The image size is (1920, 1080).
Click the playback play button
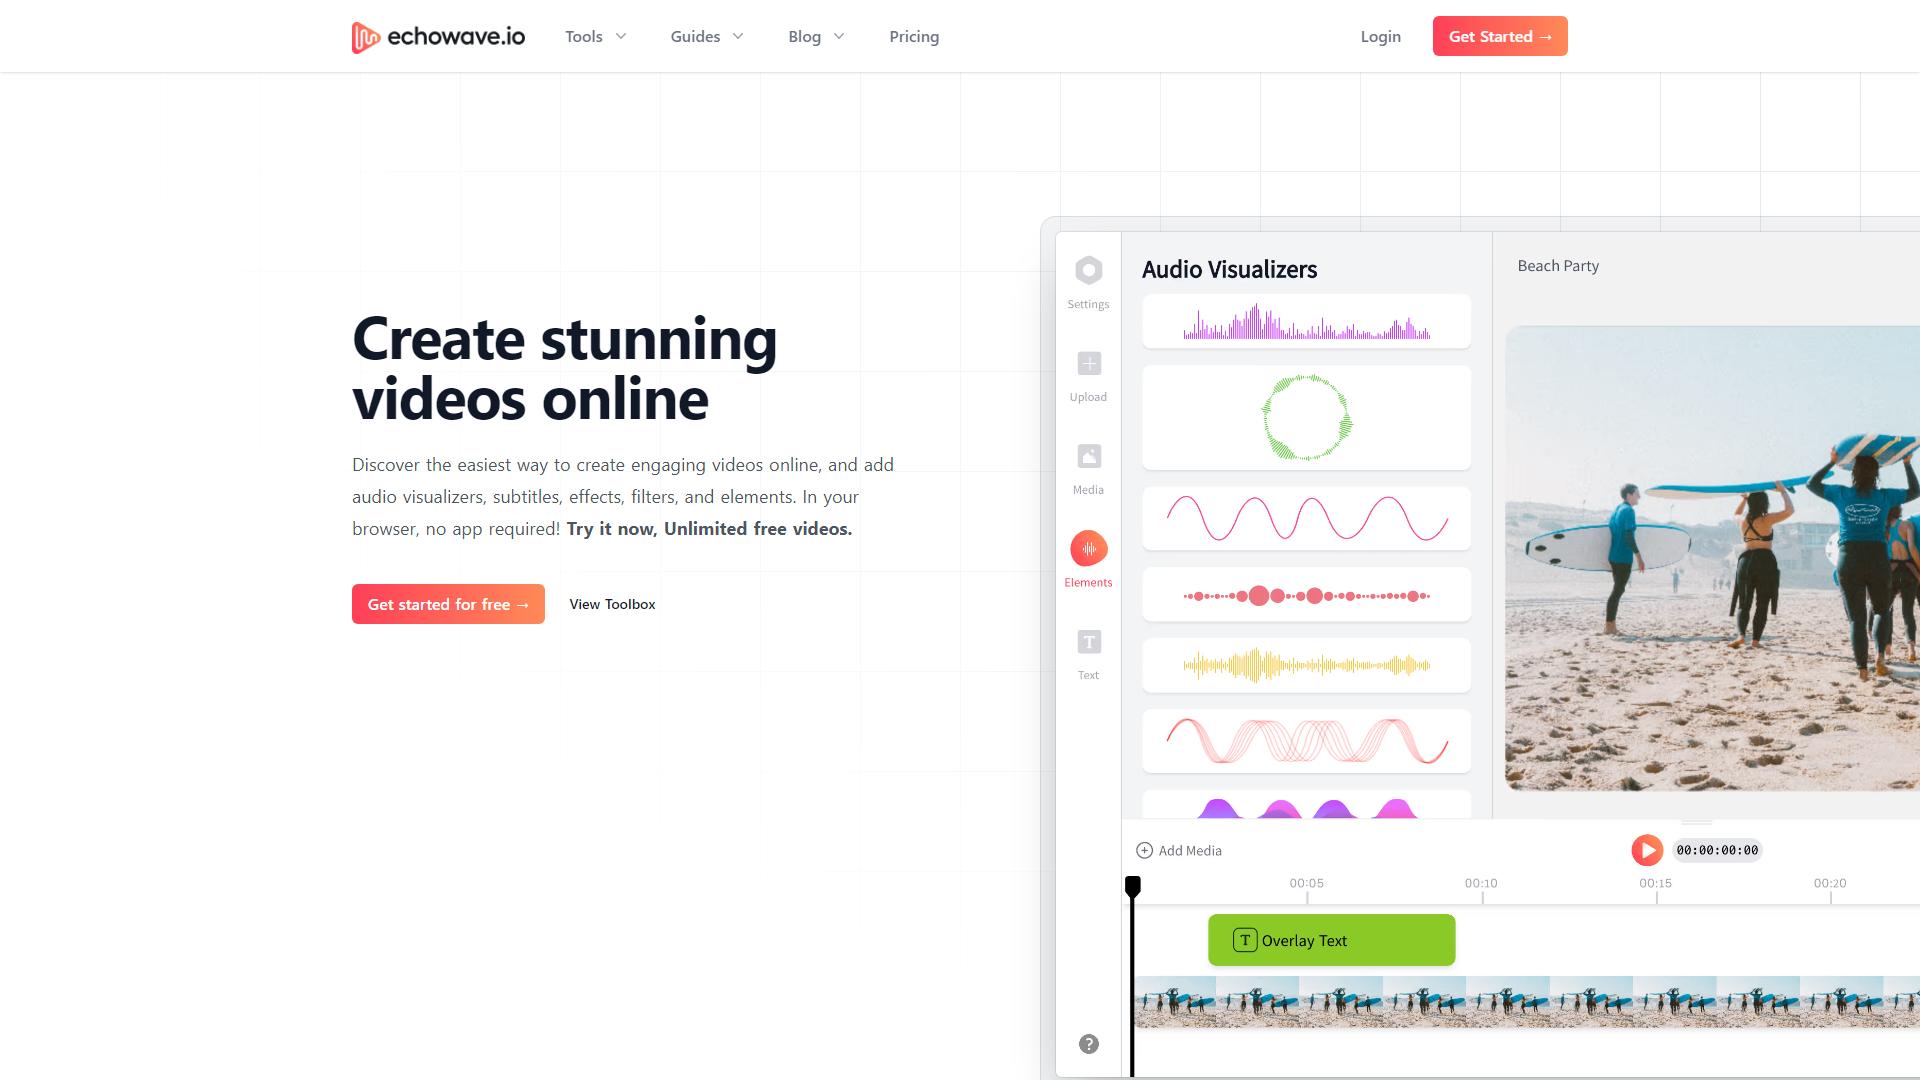pos(1648,851)
